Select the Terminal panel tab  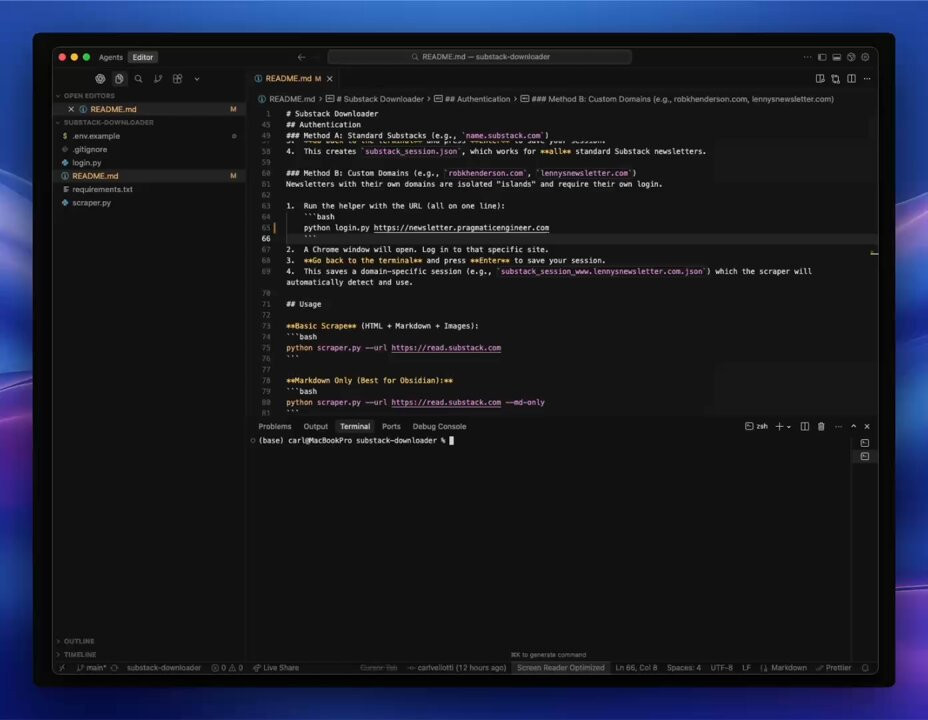355,427
